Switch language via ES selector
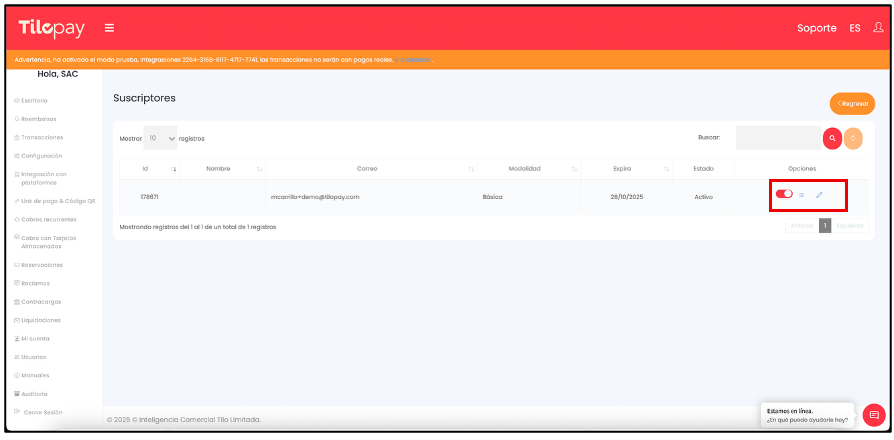 pyautogui.click(x=854, y=28)
